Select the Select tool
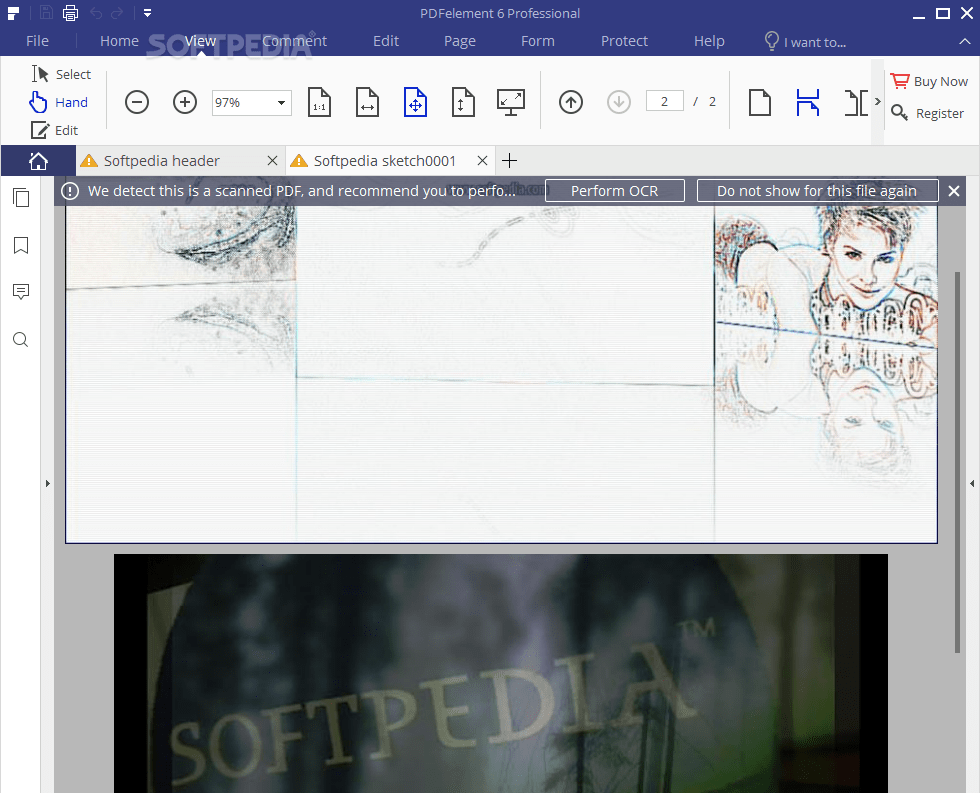980x793 pixels. pos(61,74)
